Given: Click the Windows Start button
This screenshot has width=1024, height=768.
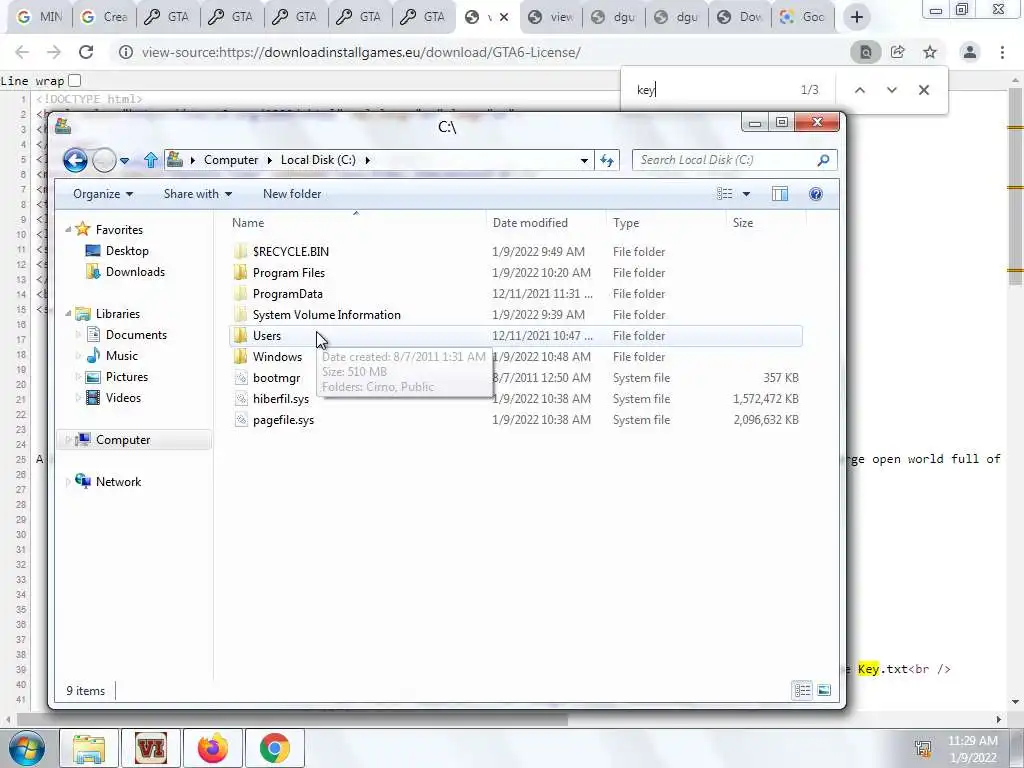Looking at the screenshot, I should (27, 749).
